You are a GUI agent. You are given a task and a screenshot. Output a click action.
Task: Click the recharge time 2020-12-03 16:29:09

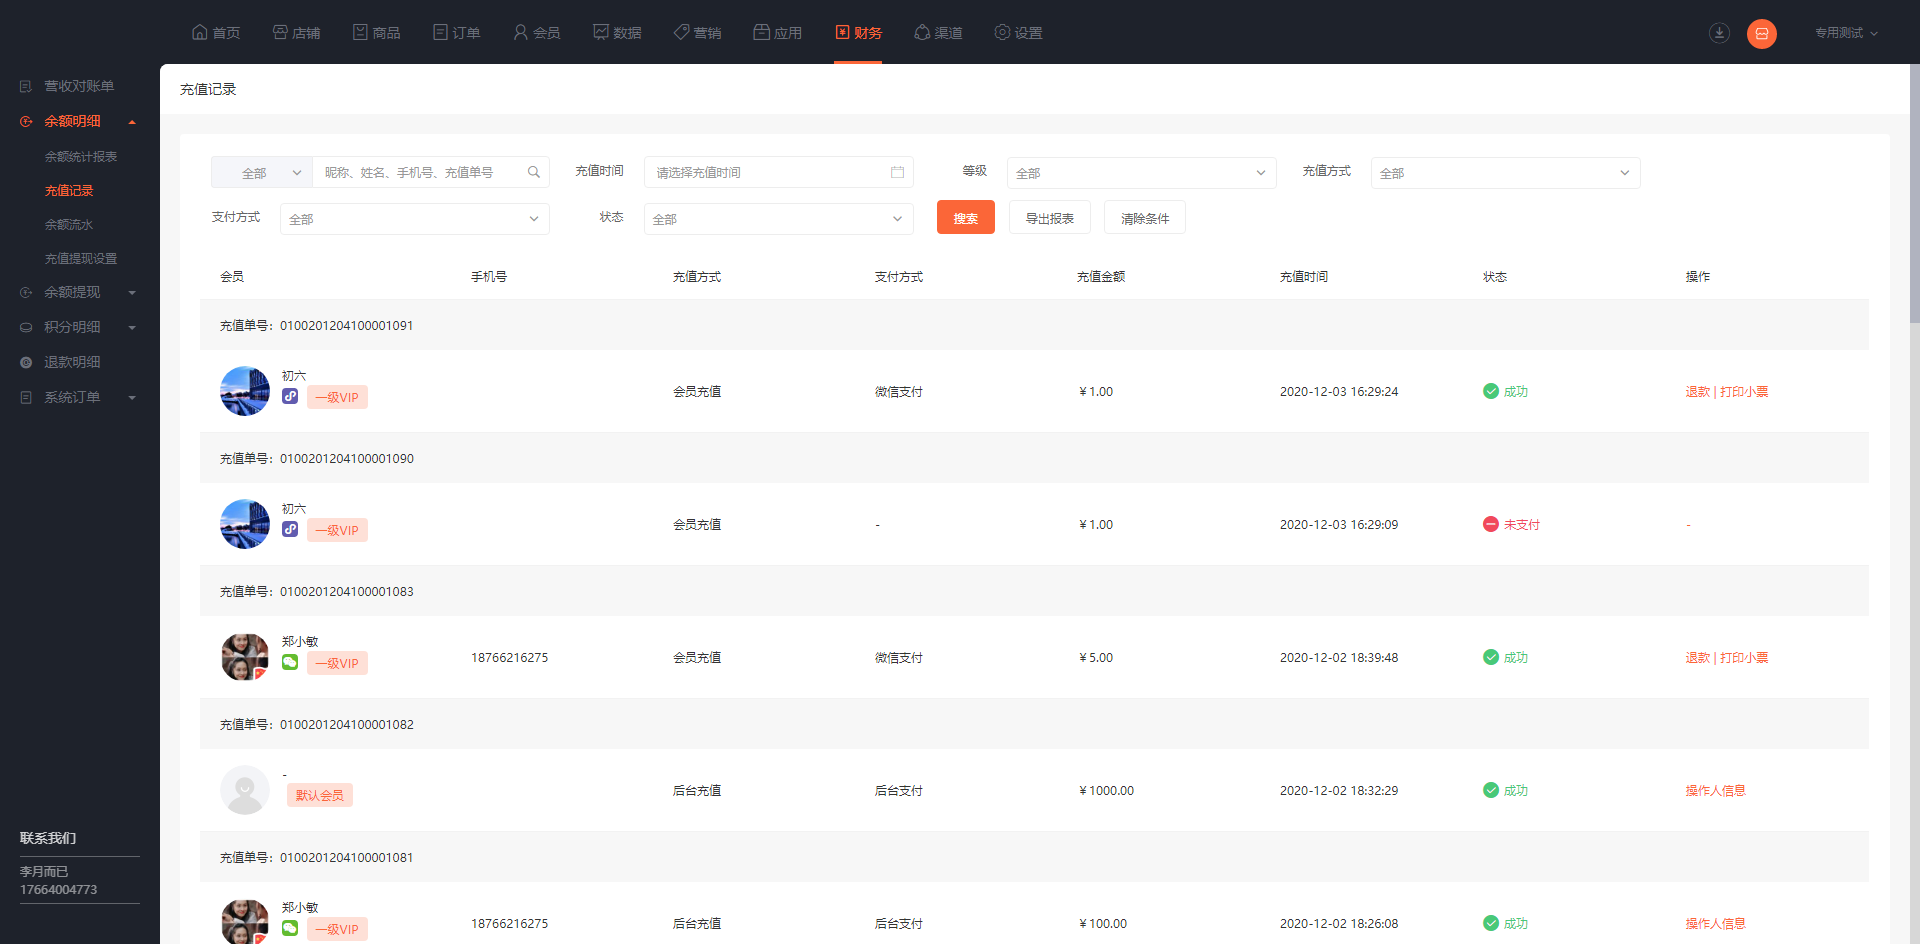coord(1339,525)
